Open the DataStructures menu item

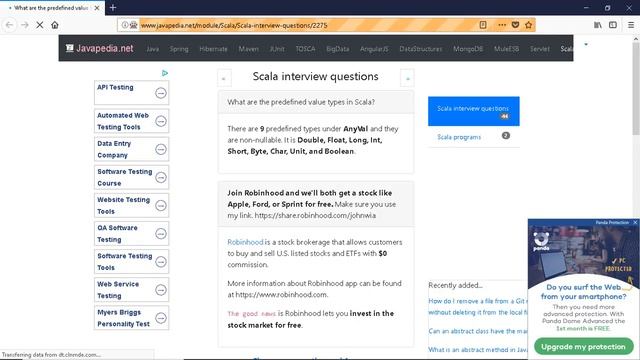pos(420,49)
